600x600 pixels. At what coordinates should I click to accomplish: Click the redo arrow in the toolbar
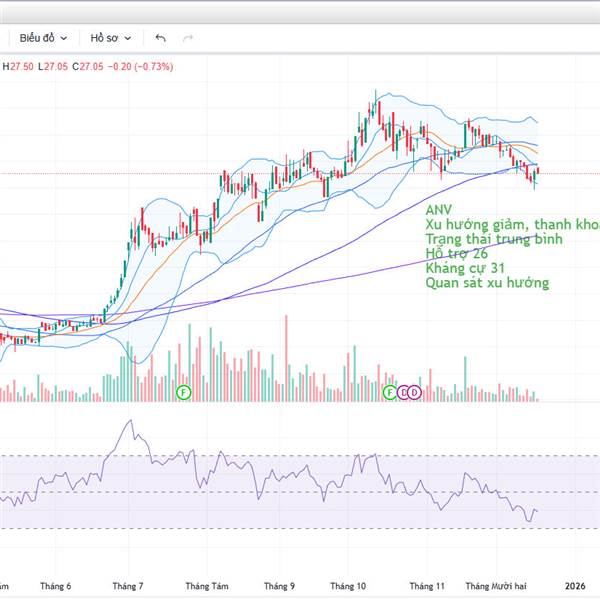click(x=187, y=38)
